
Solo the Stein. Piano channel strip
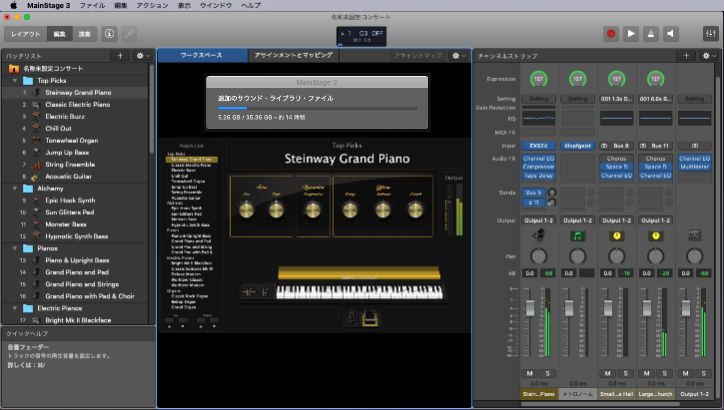pyautogui.click(x=548, y=373)
